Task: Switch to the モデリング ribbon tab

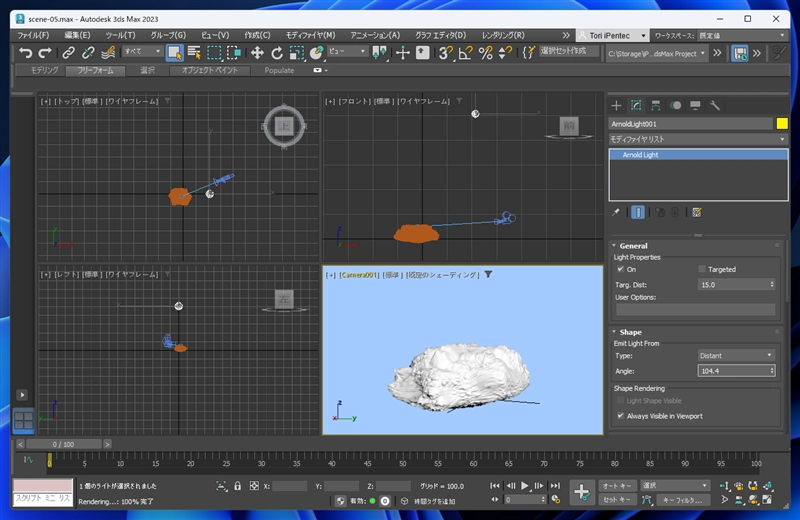Action: pyautogui.click(x=44, y=70)
